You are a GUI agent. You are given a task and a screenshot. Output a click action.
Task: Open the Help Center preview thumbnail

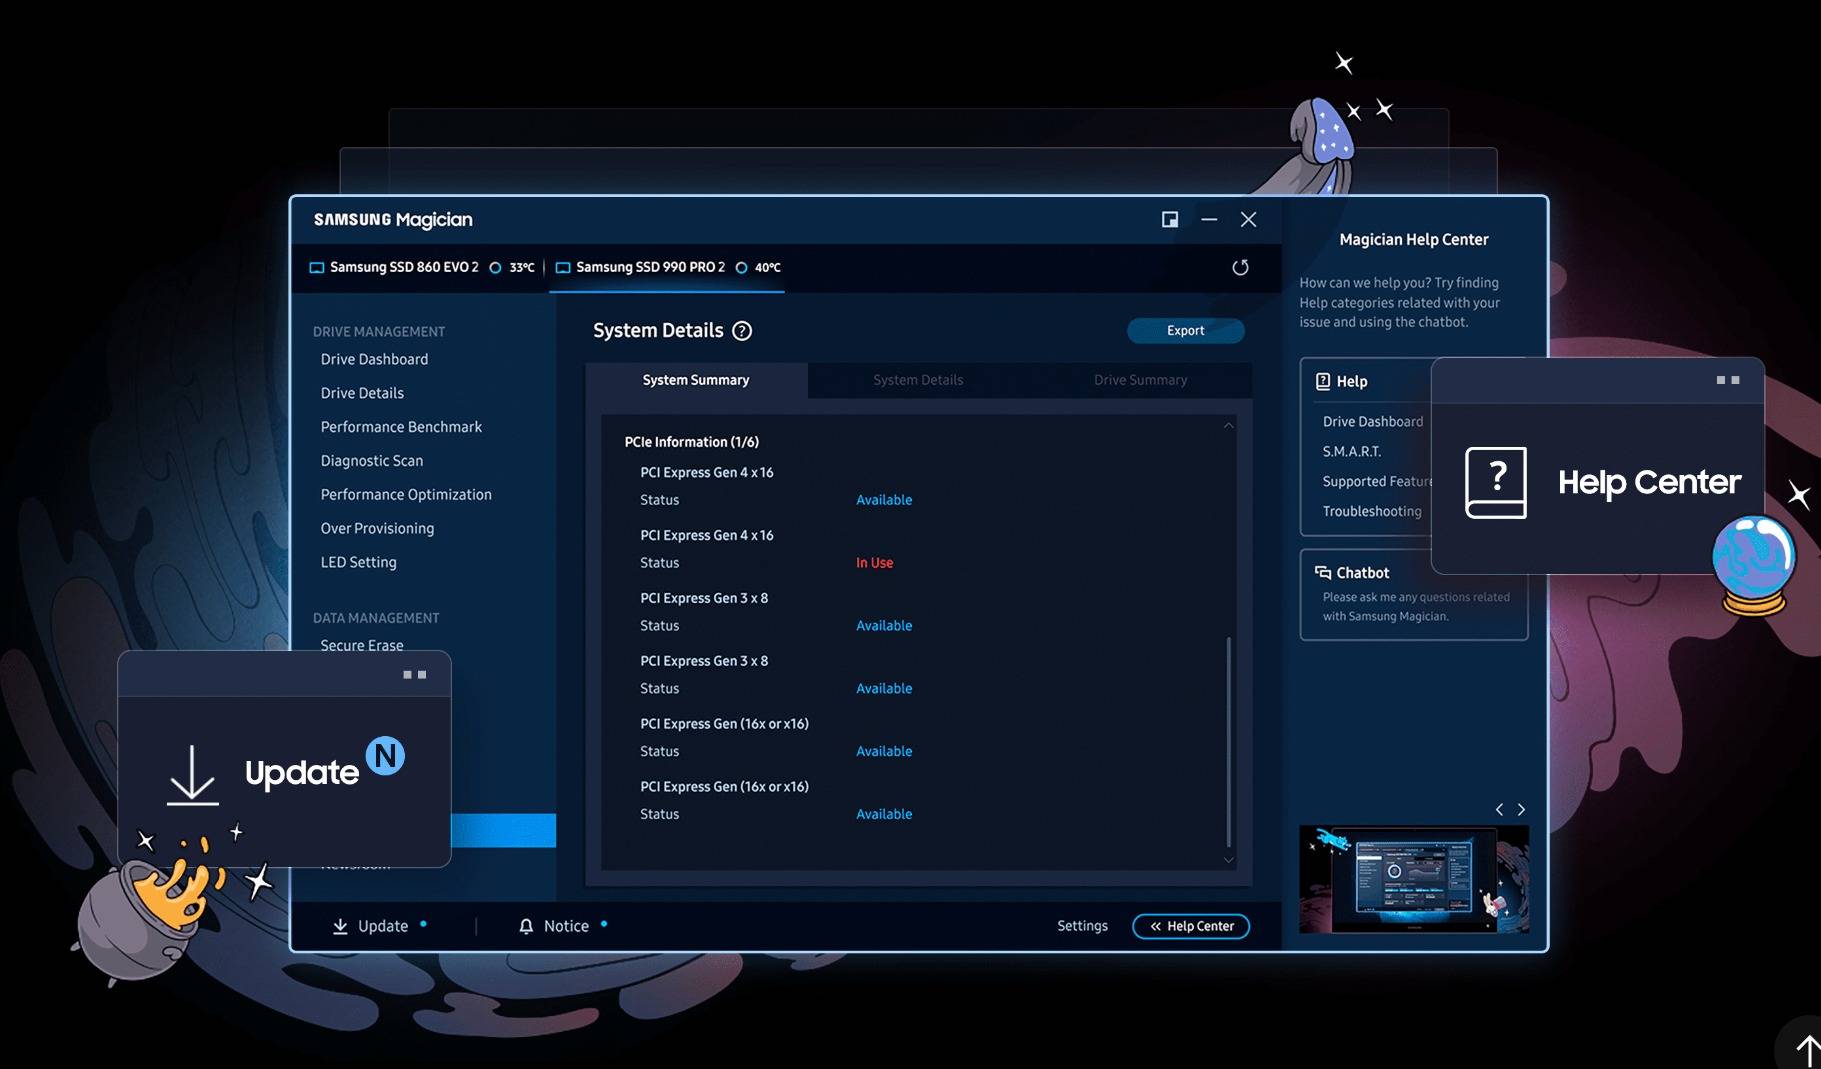coord(1413,879)
